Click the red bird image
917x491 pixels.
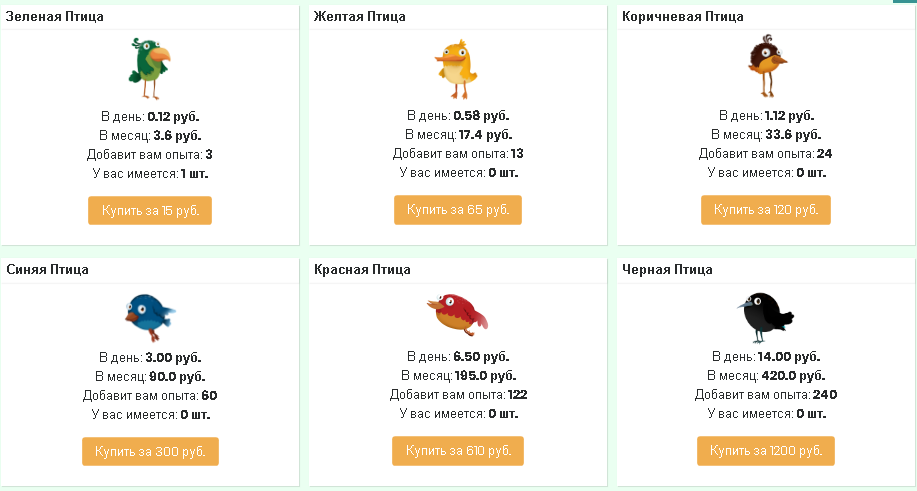(457, 316)
